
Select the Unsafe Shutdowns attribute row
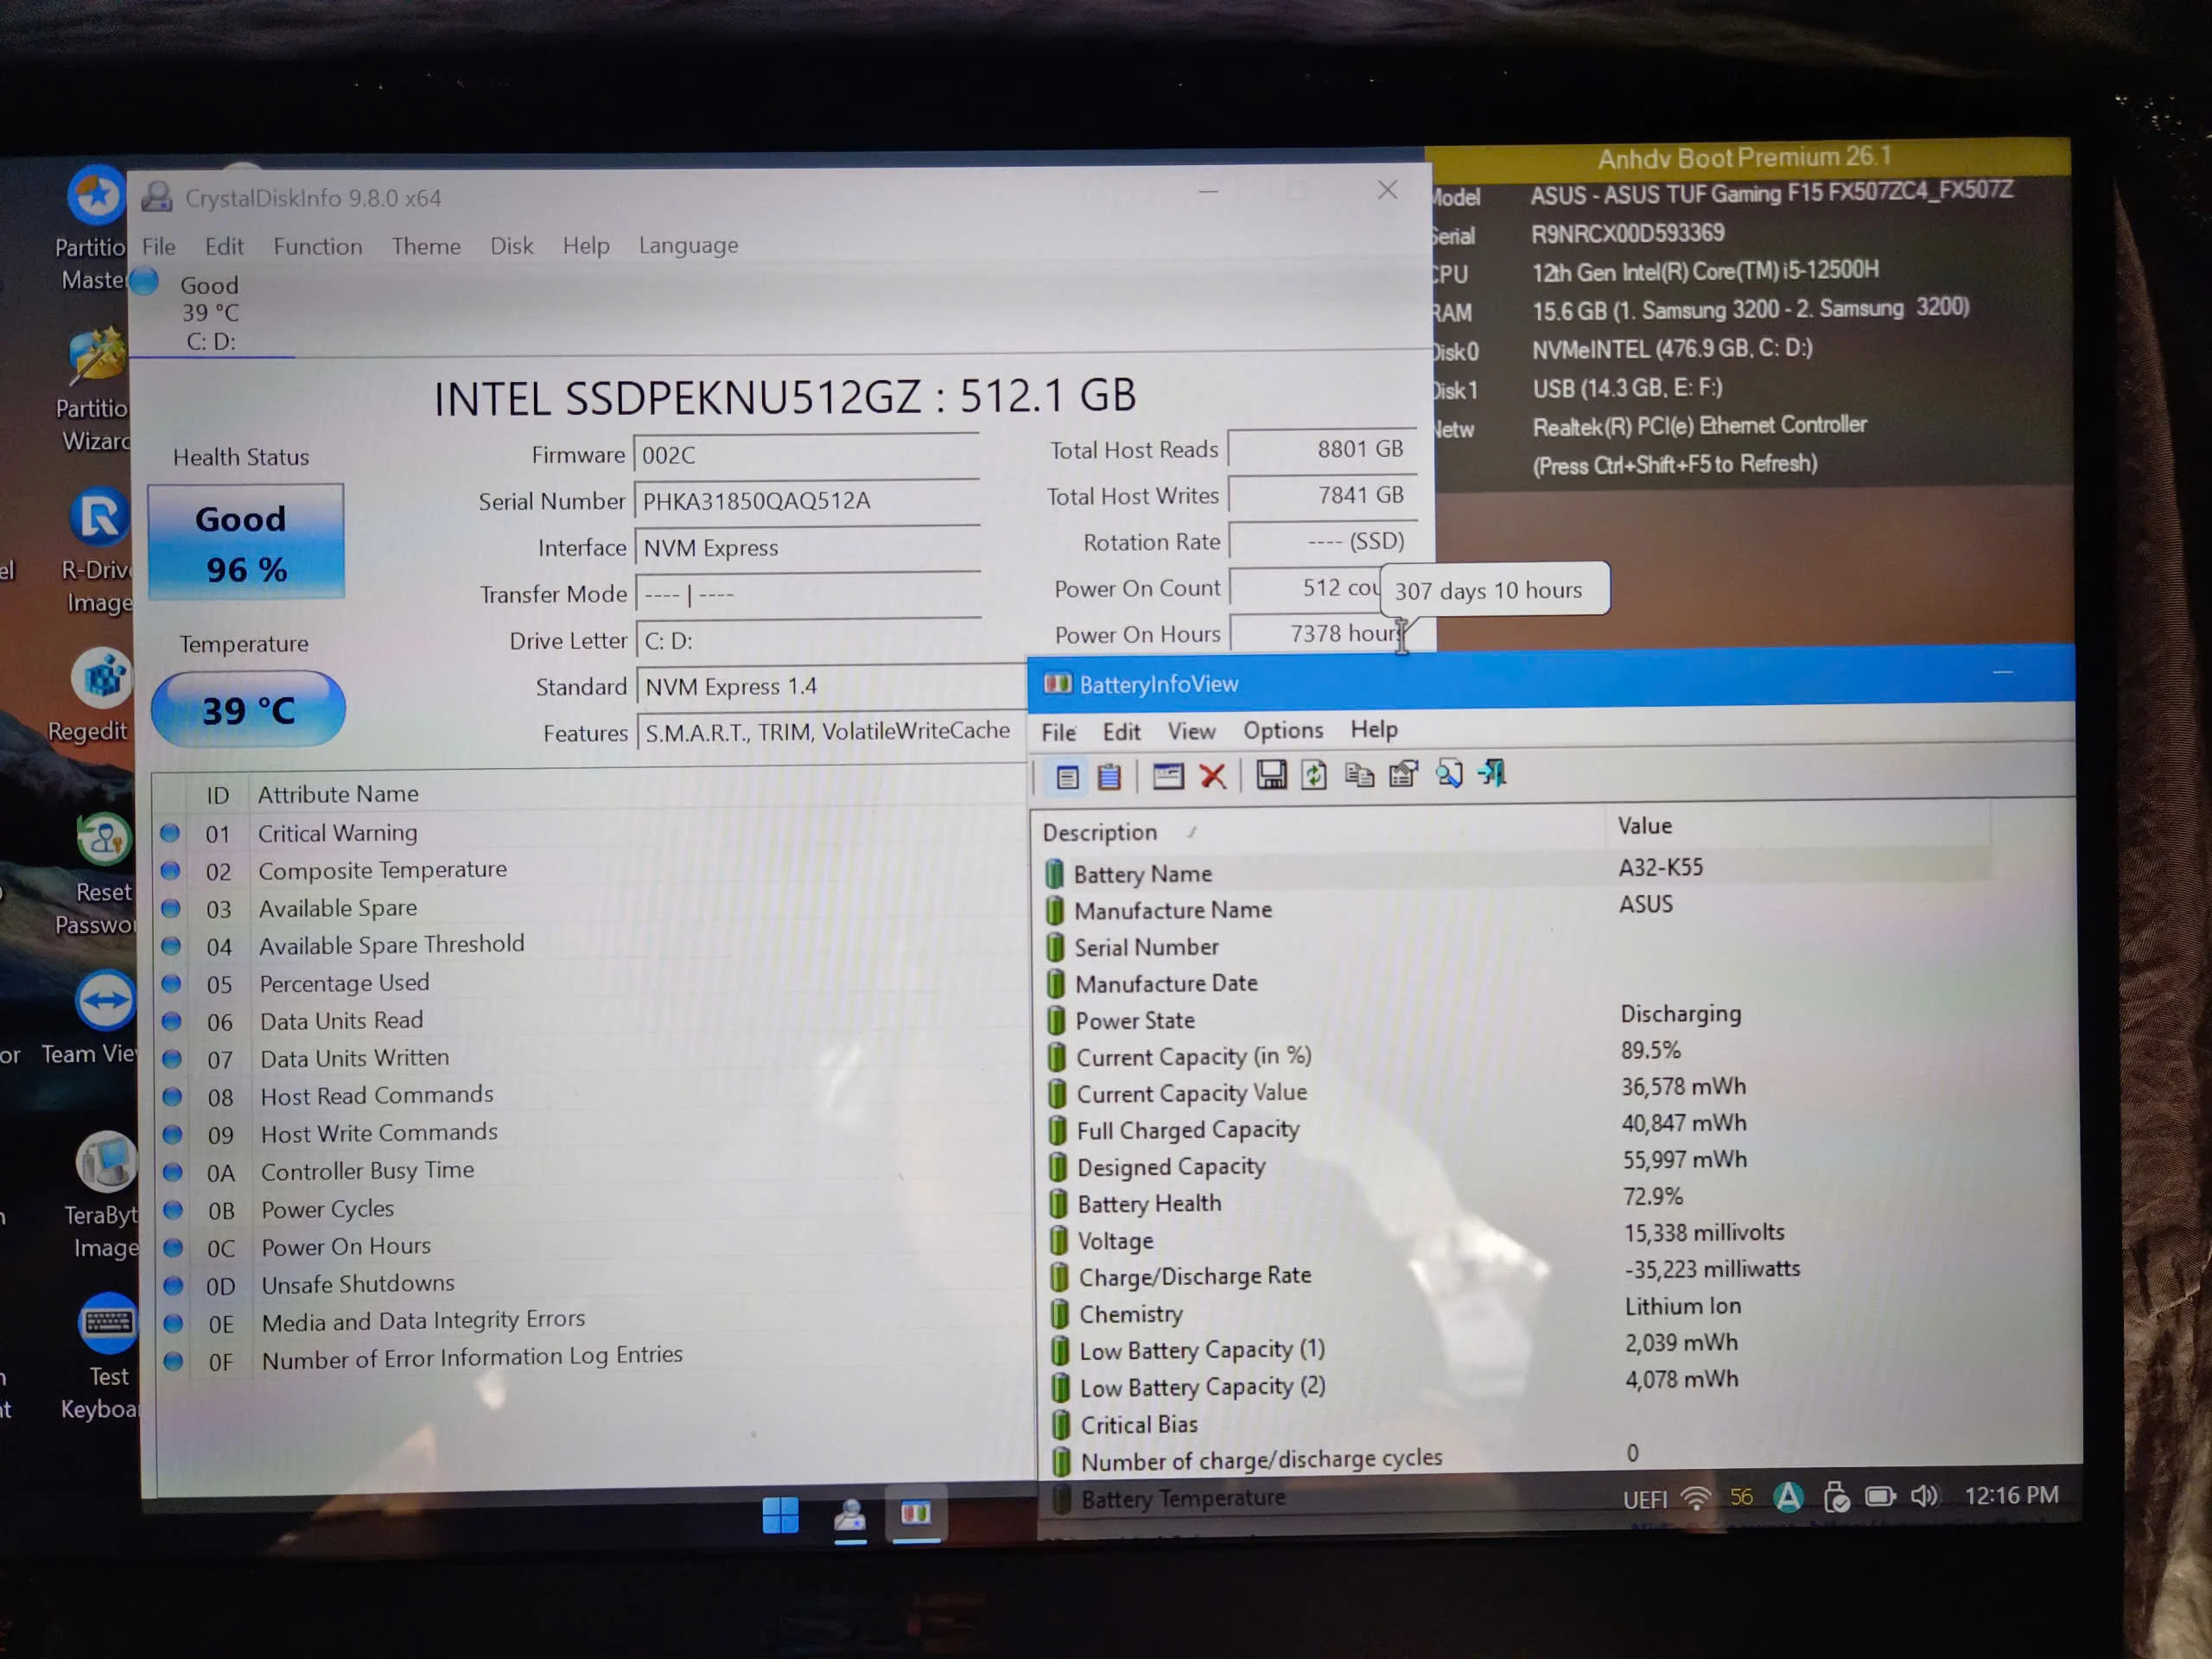(594, 1284)
